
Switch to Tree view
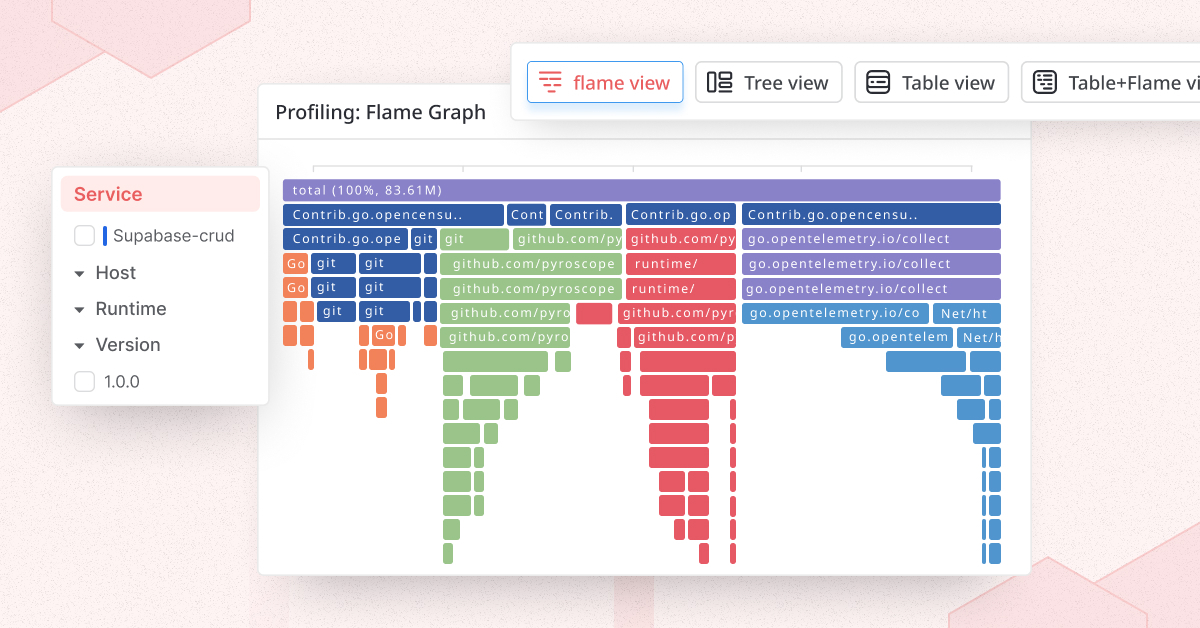(x=768, y=82)
